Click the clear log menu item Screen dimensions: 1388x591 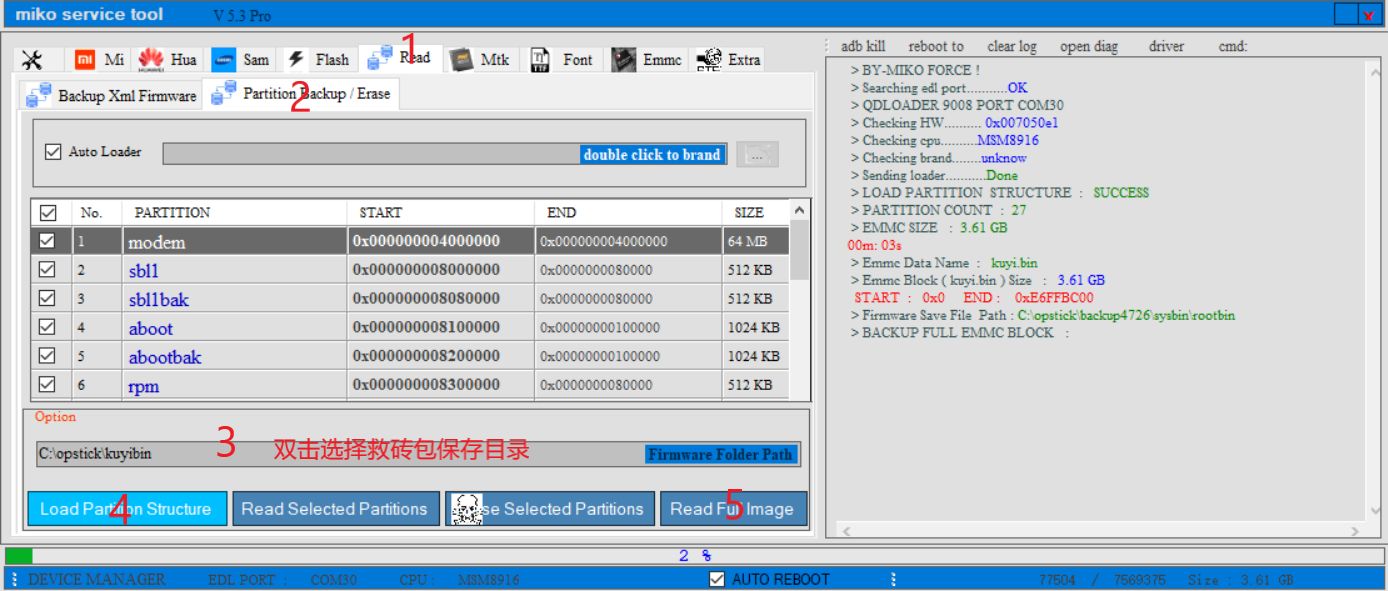tap(1014, 45)
